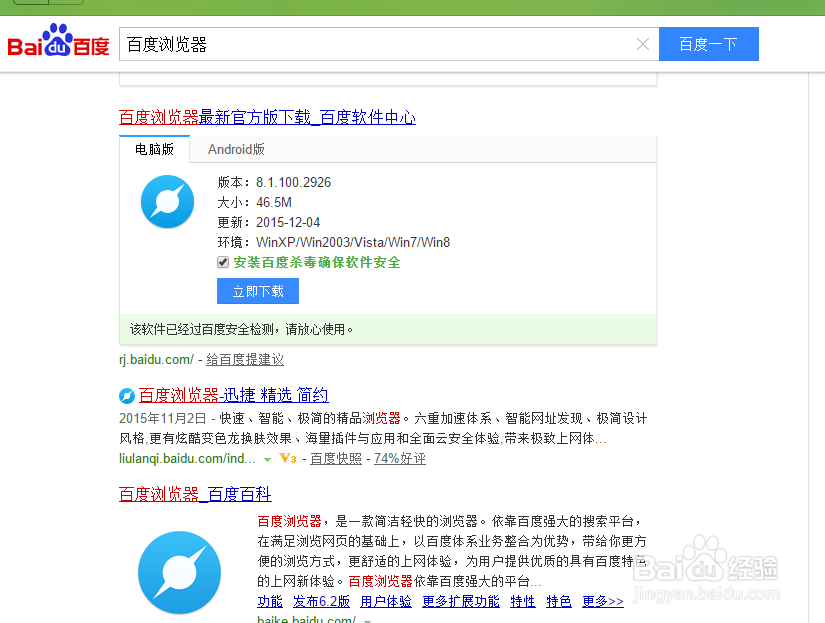Open the 功能 sub-link
This screenshot has height=623, width=825.
click(x=270, y=601)
